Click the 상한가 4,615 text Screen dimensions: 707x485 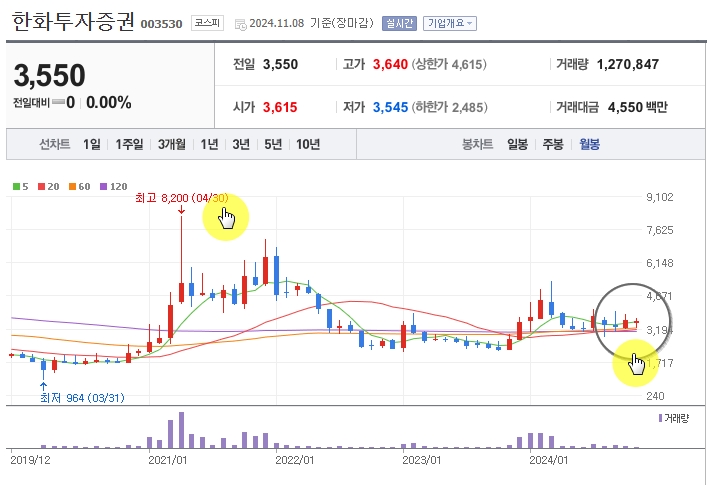pos(449,64)
